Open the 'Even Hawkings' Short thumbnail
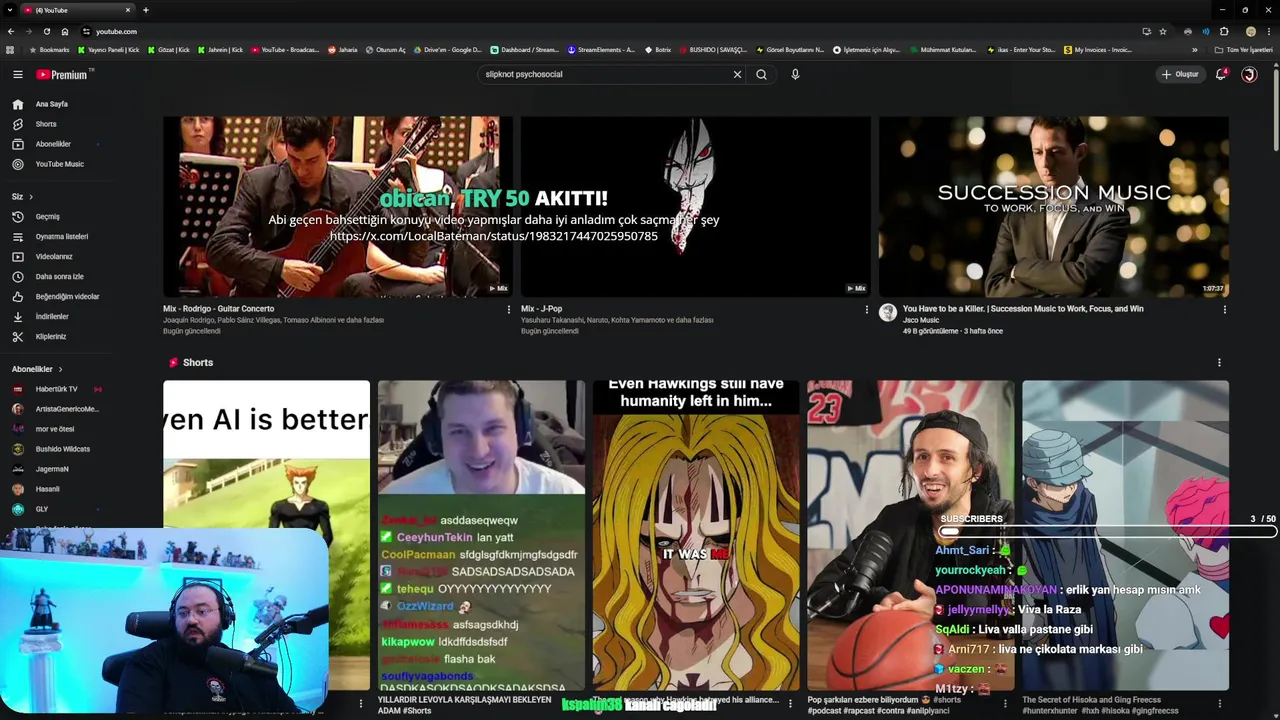This screenshot has width=1280, height=720. (696, 535)
